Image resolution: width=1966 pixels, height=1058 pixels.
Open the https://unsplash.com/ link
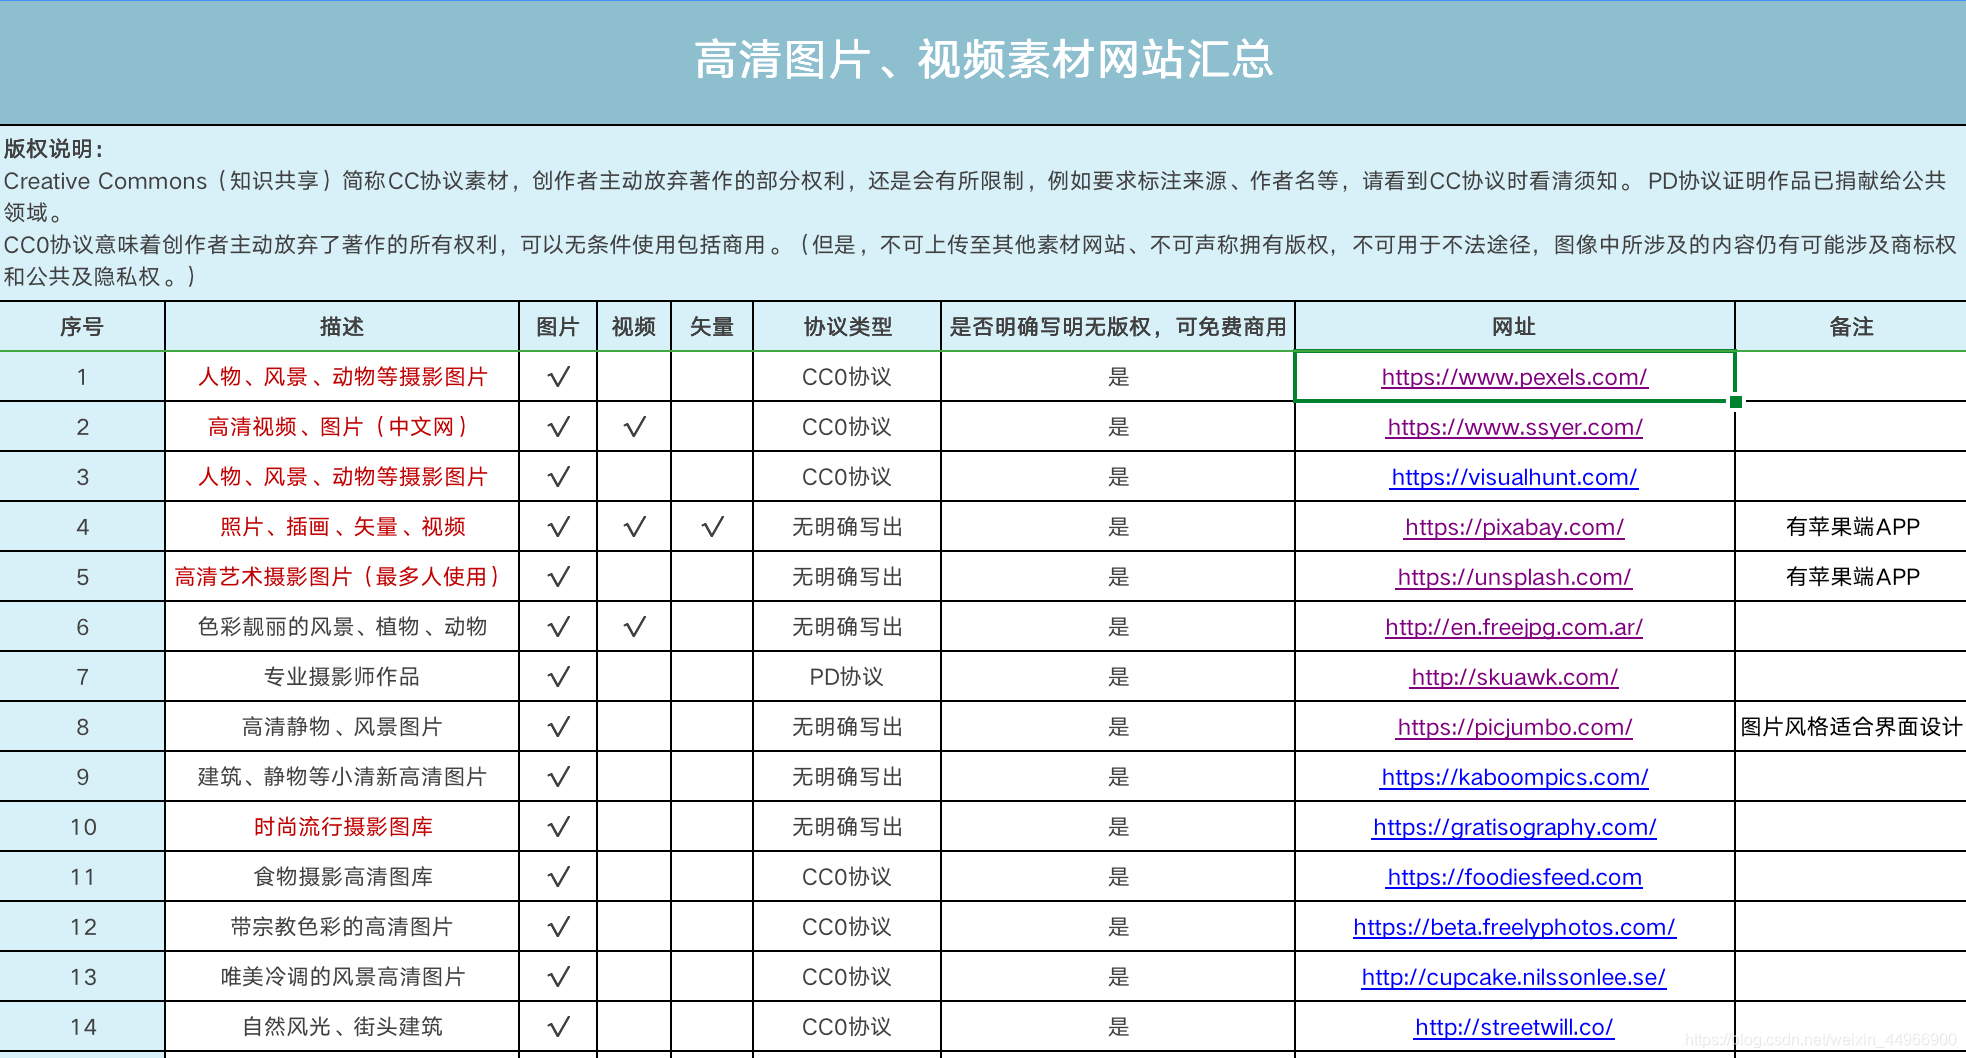tap(1514, 577)
